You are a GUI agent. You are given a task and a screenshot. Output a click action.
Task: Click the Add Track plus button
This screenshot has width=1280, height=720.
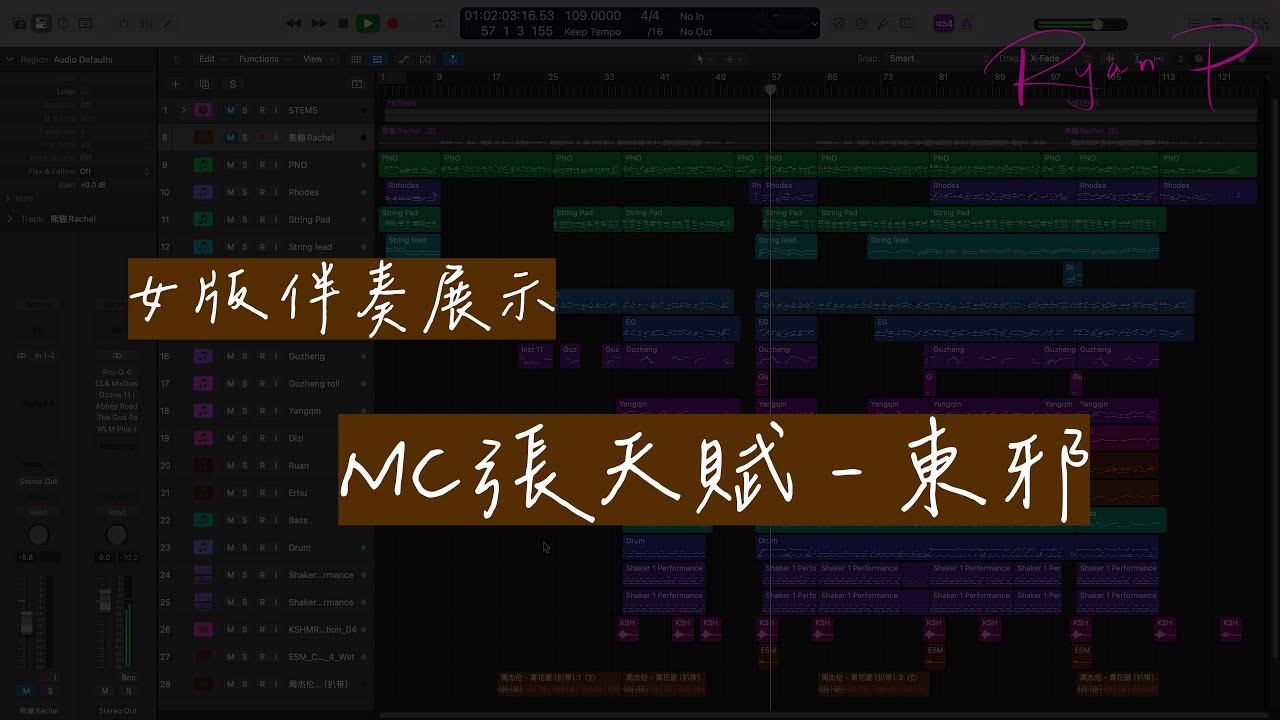(x=176, y=85)
